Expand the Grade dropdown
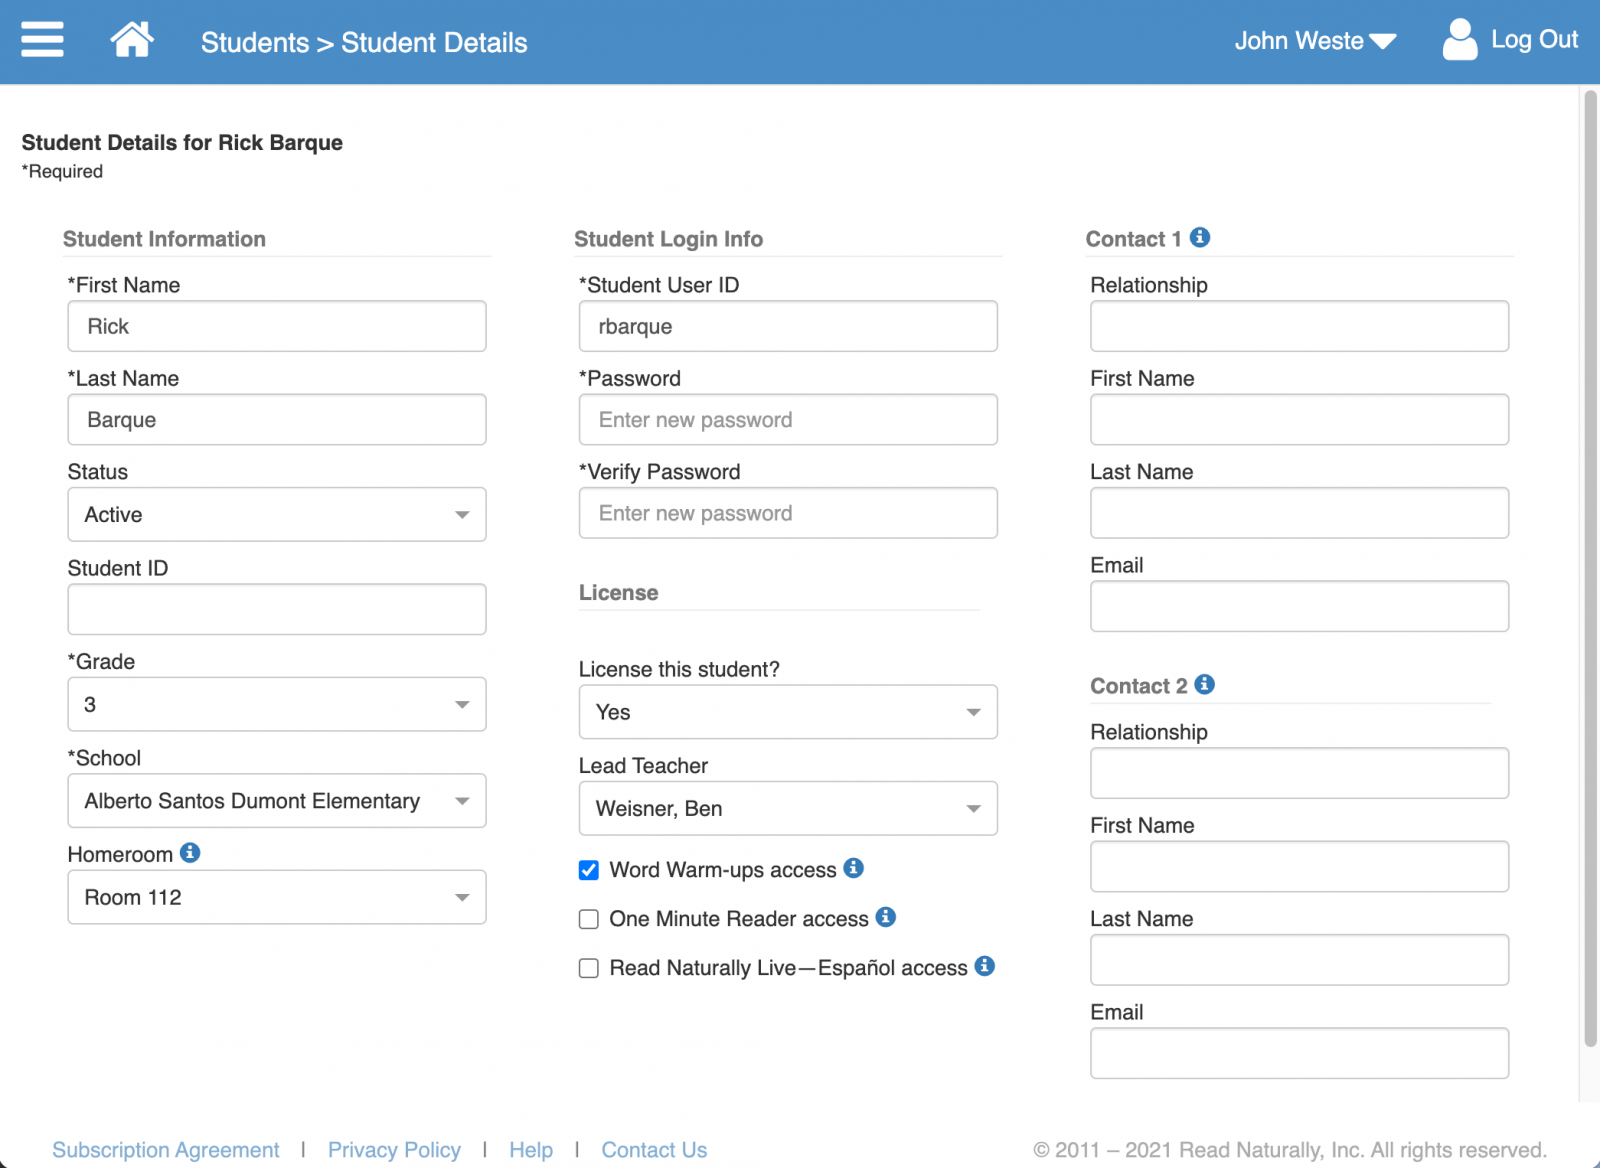This screenshot has height=1168, width=1600. click(x=276, y=704)
